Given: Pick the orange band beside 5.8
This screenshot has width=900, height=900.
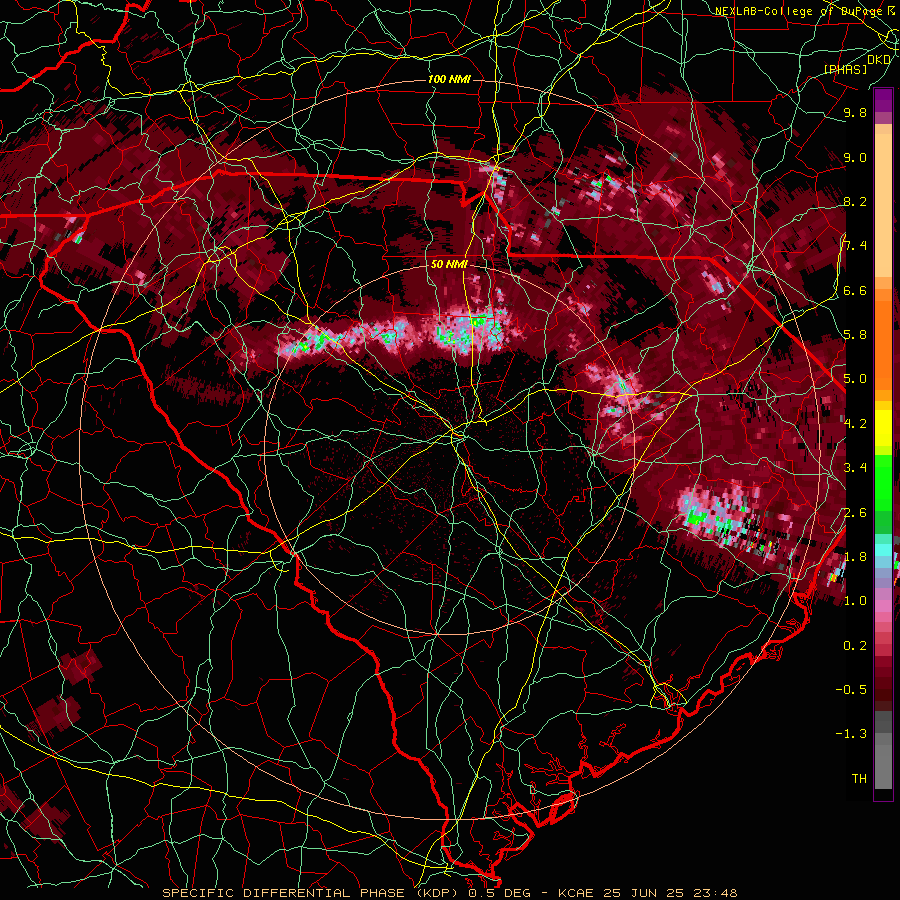Looking at the screenshot, I should 883,339.
